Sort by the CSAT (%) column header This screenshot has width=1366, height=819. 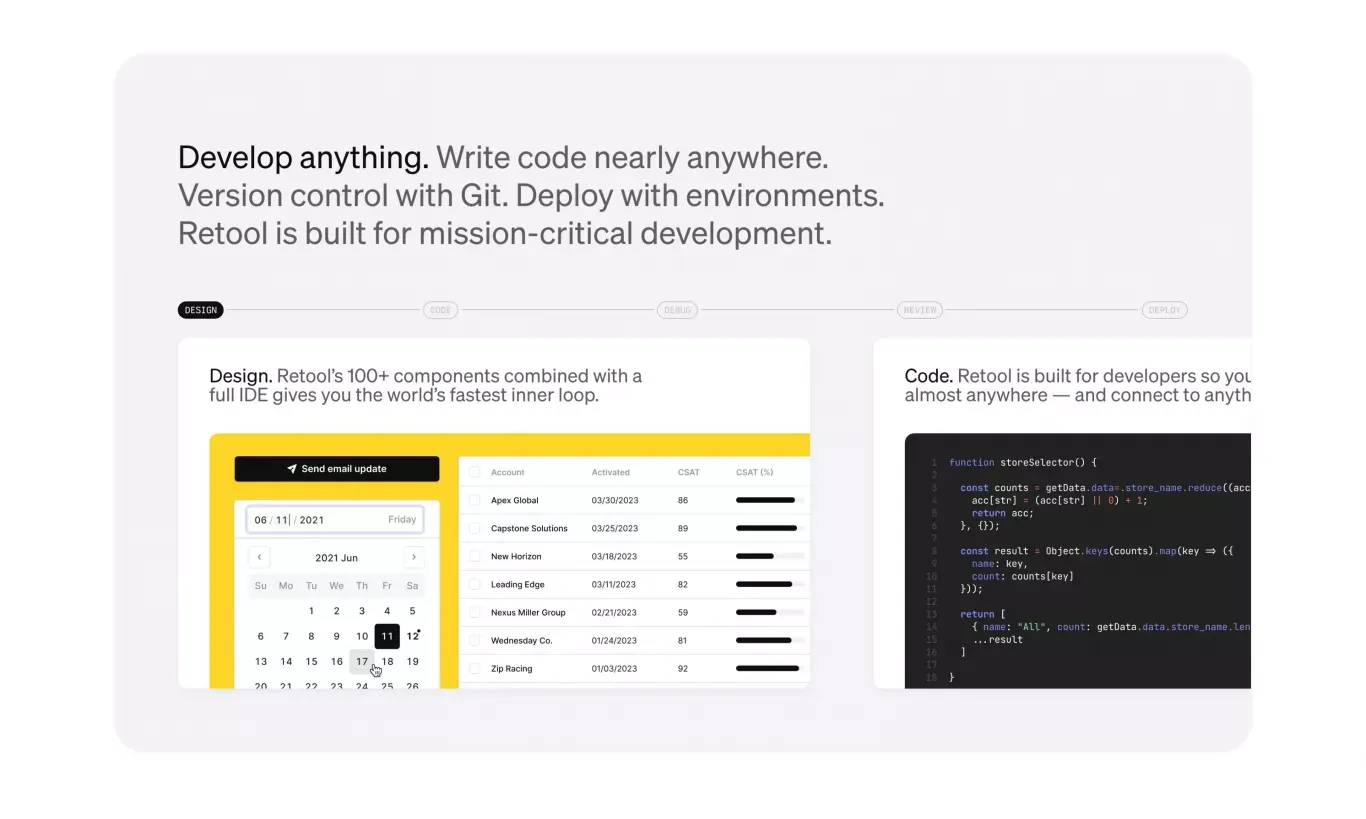pyautogui.click(x=755, y=472)
